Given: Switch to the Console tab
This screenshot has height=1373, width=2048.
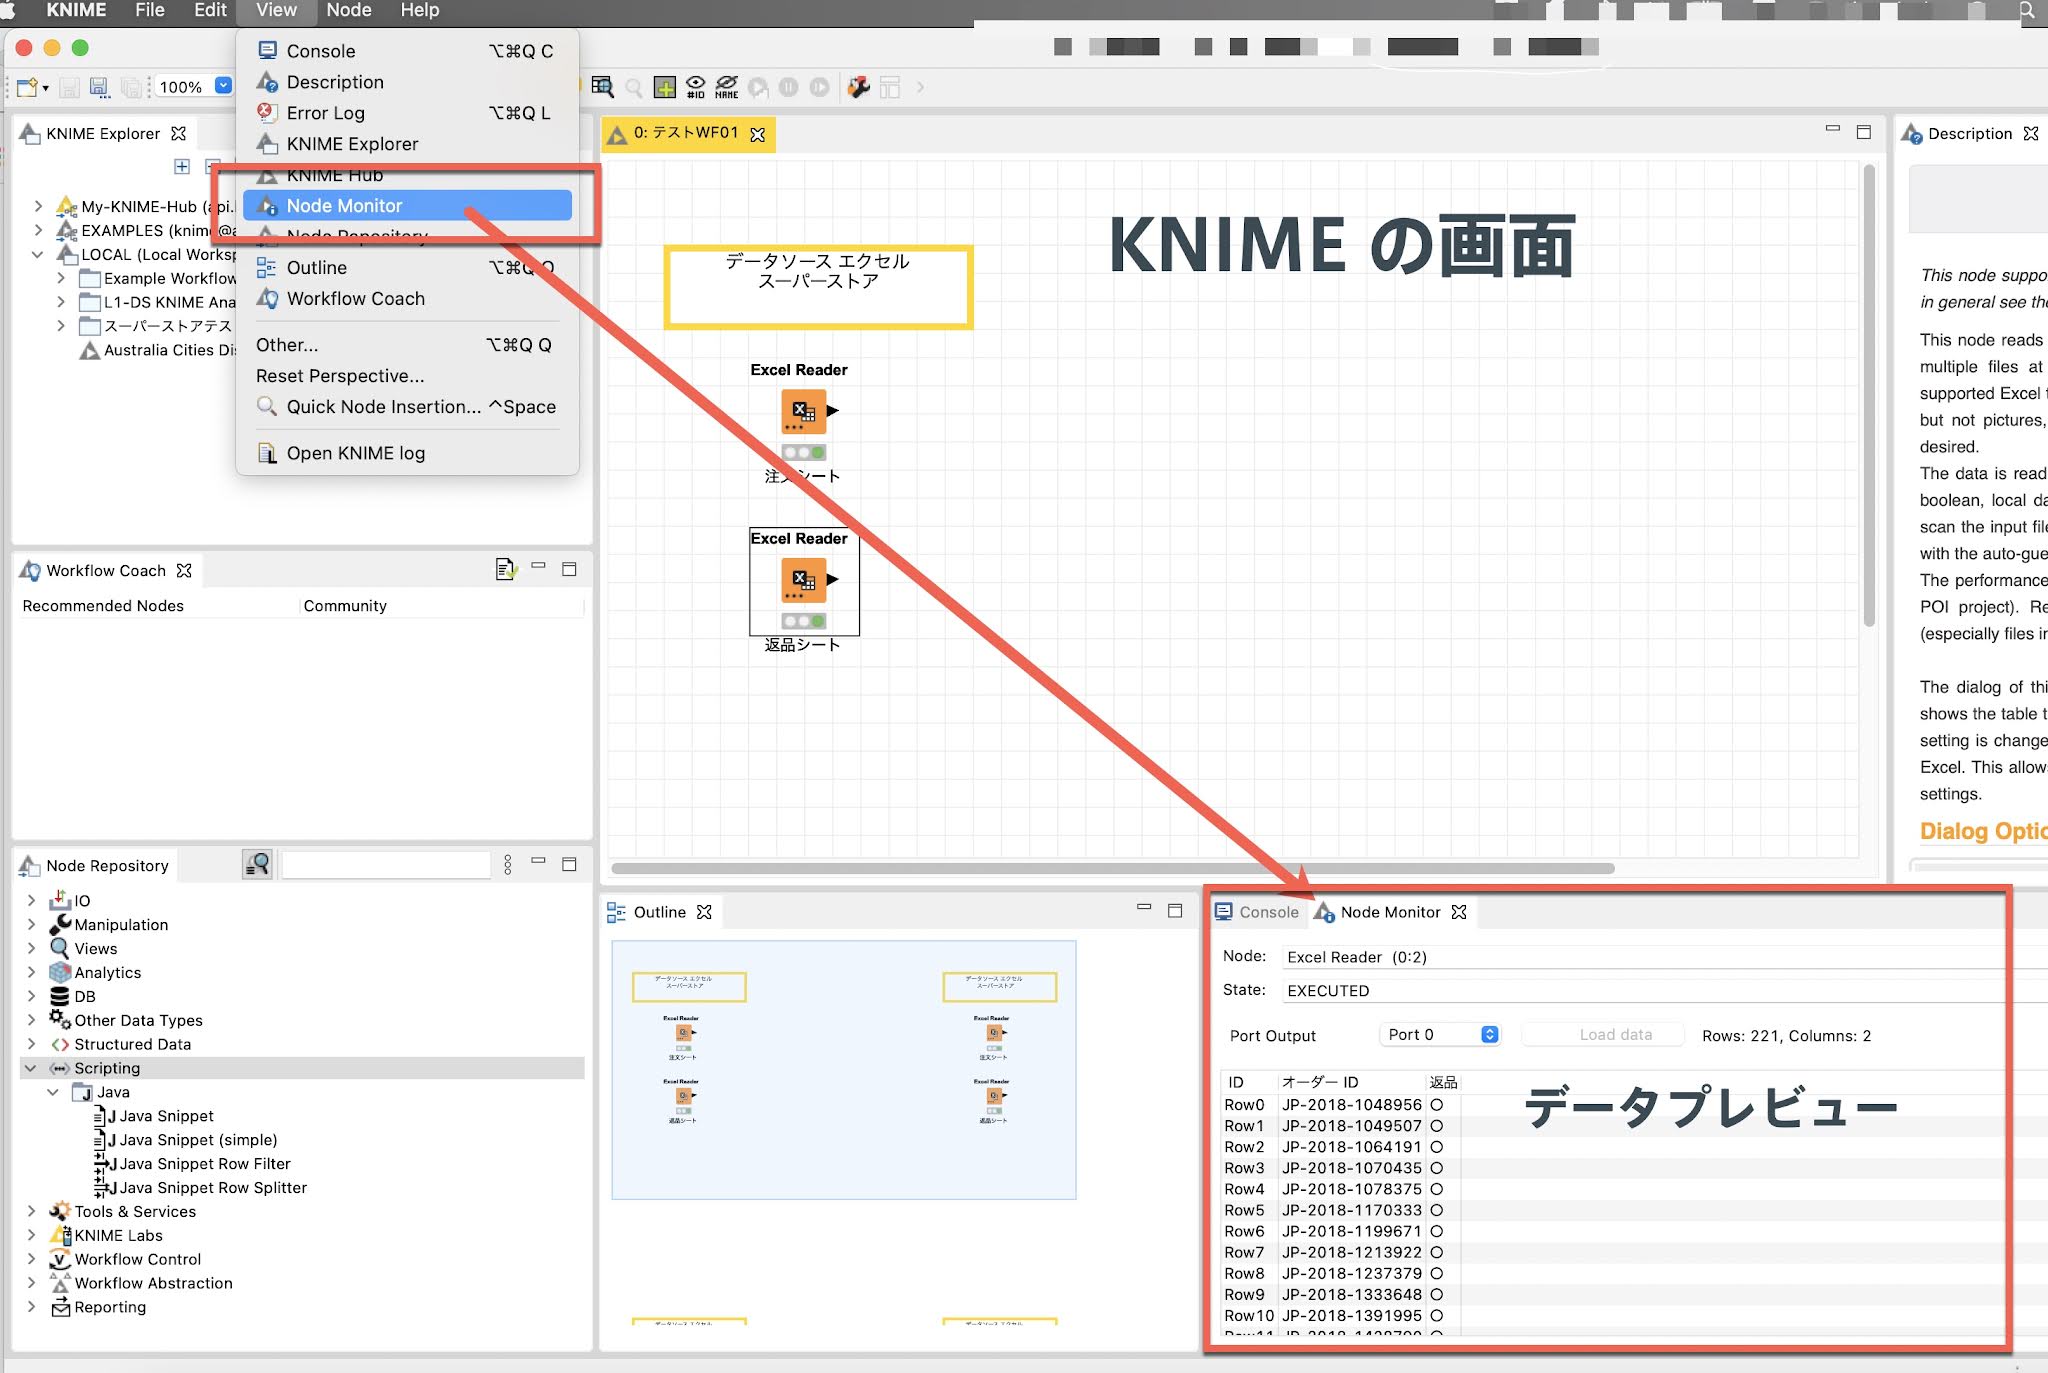Looking at the screenshot, I should coord(1257,912).
